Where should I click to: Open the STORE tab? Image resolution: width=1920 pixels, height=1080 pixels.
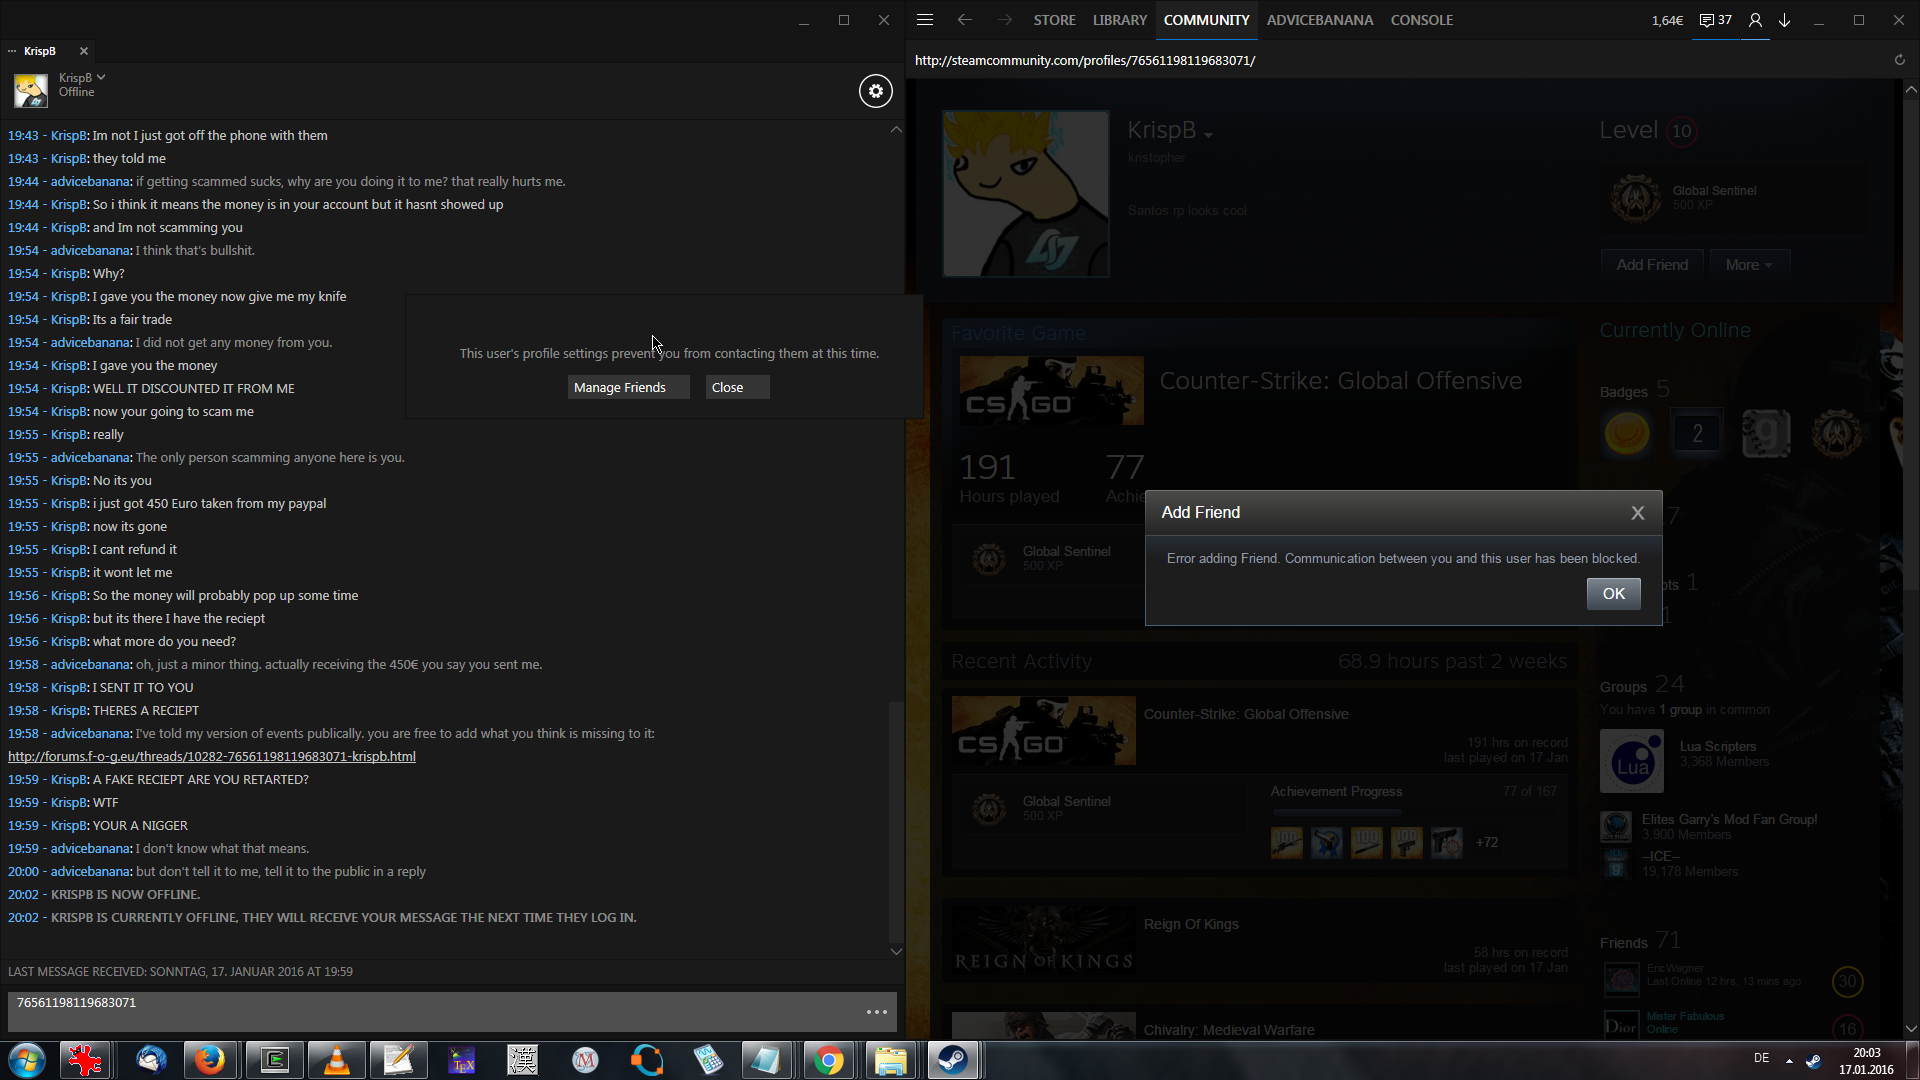(1054, 20)
